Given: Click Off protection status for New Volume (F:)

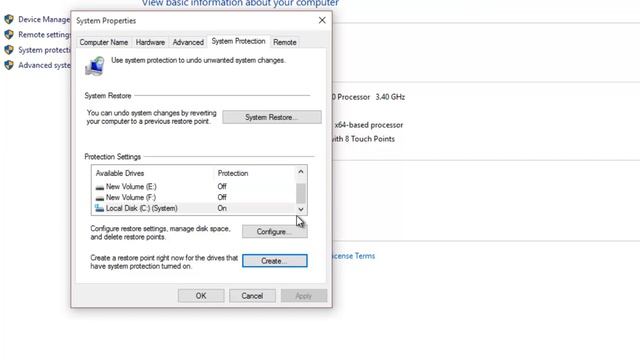Looking at the screenshot, I should click(x=222, y=198).
